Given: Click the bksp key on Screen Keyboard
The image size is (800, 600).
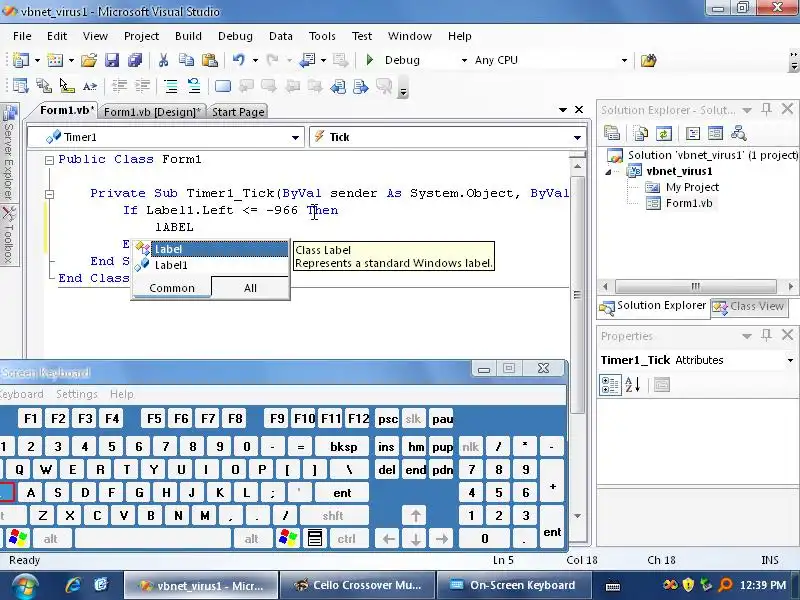Looking at the screenshot, I should (343, 447).
